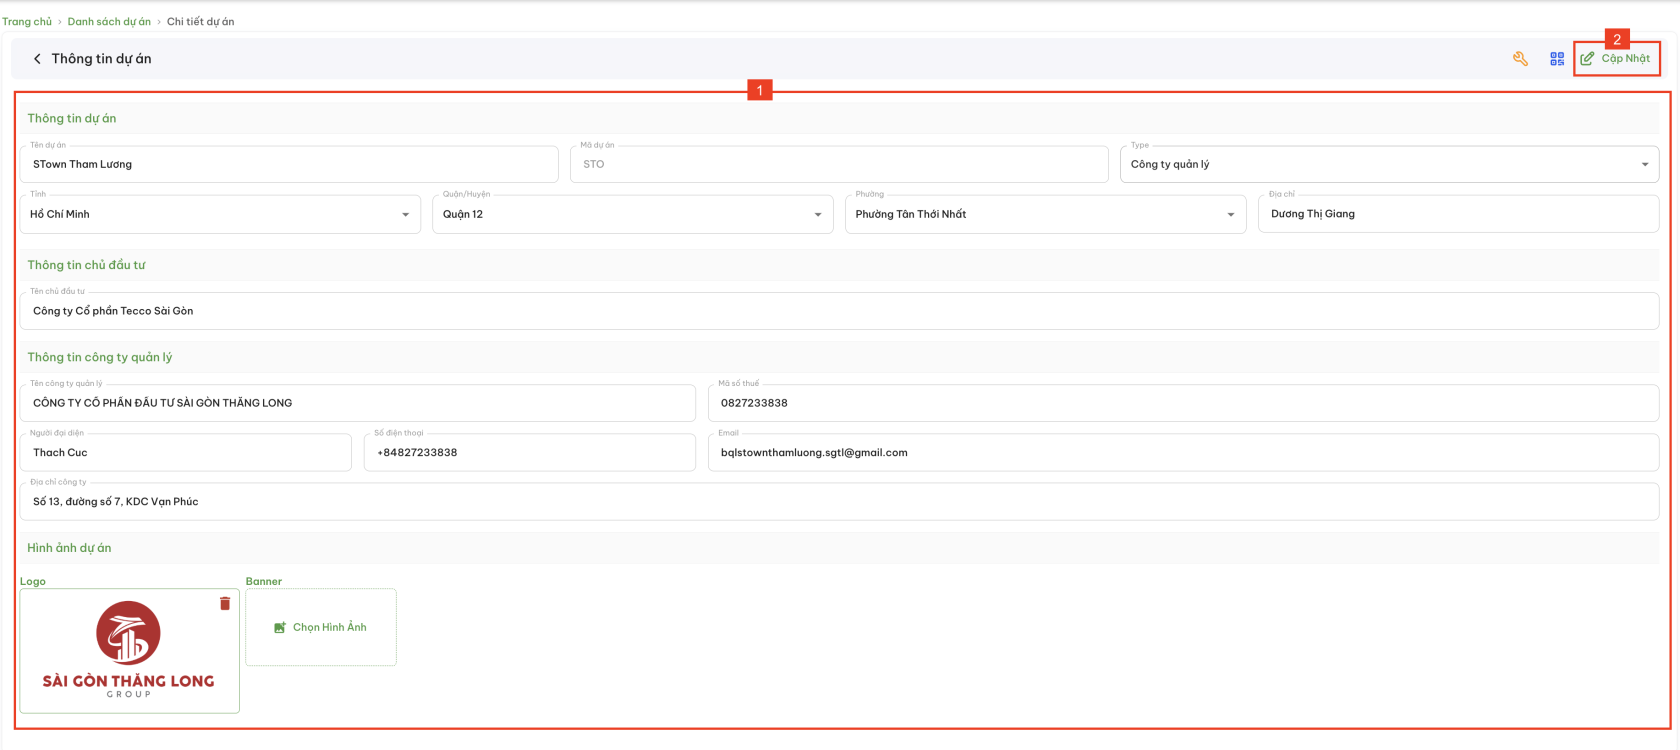Click the Hình ảnh dự án section heading
This screenshot has width=1680, height=750.
point(69,548)
